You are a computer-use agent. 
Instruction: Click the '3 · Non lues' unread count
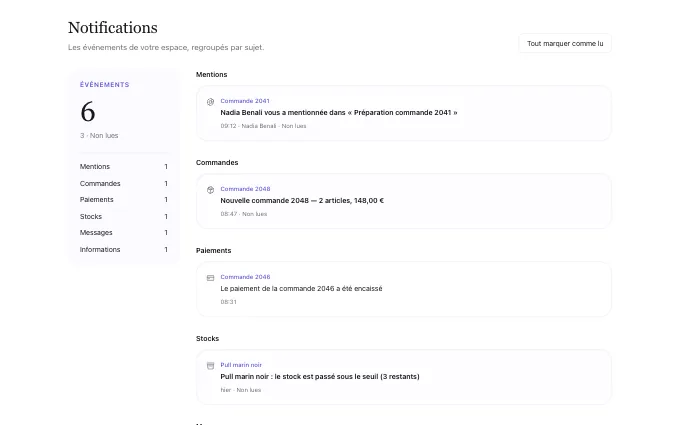coord(99,136)
